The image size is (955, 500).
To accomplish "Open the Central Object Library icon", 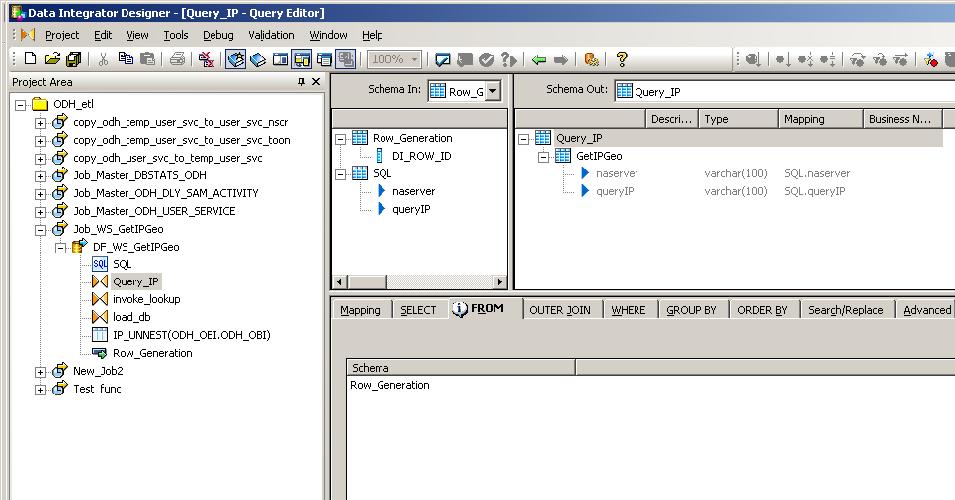I will click(258, 59).
